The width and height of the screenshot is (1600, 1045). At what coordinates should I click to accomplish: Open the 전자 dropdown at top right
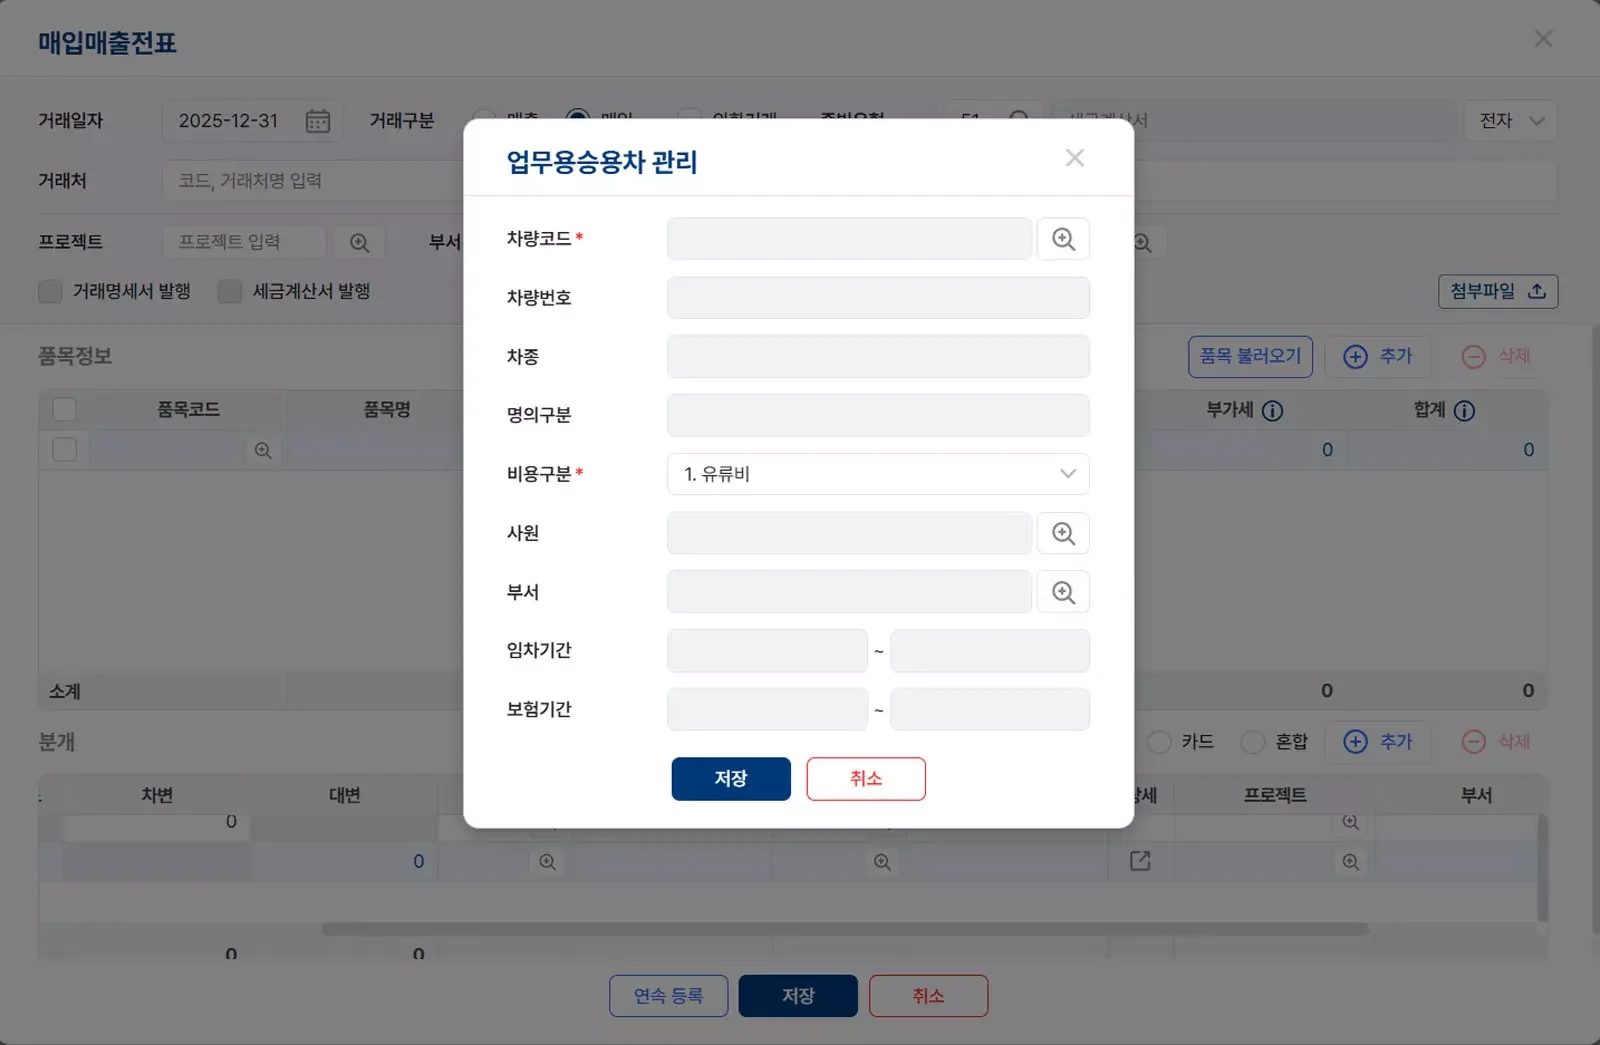click(x=1510, y=120)
